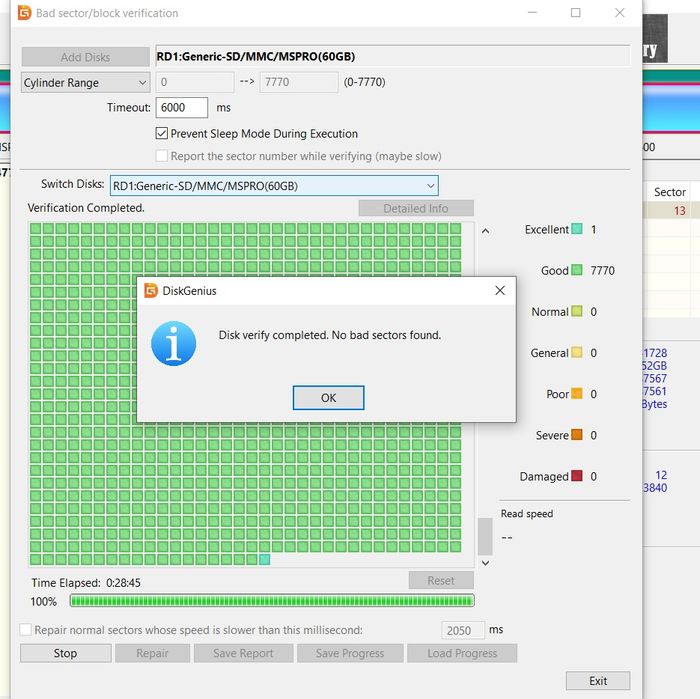Open the Cylinder Range dropdown
Screen dimensions: 700x699
[x=86, y=83]
